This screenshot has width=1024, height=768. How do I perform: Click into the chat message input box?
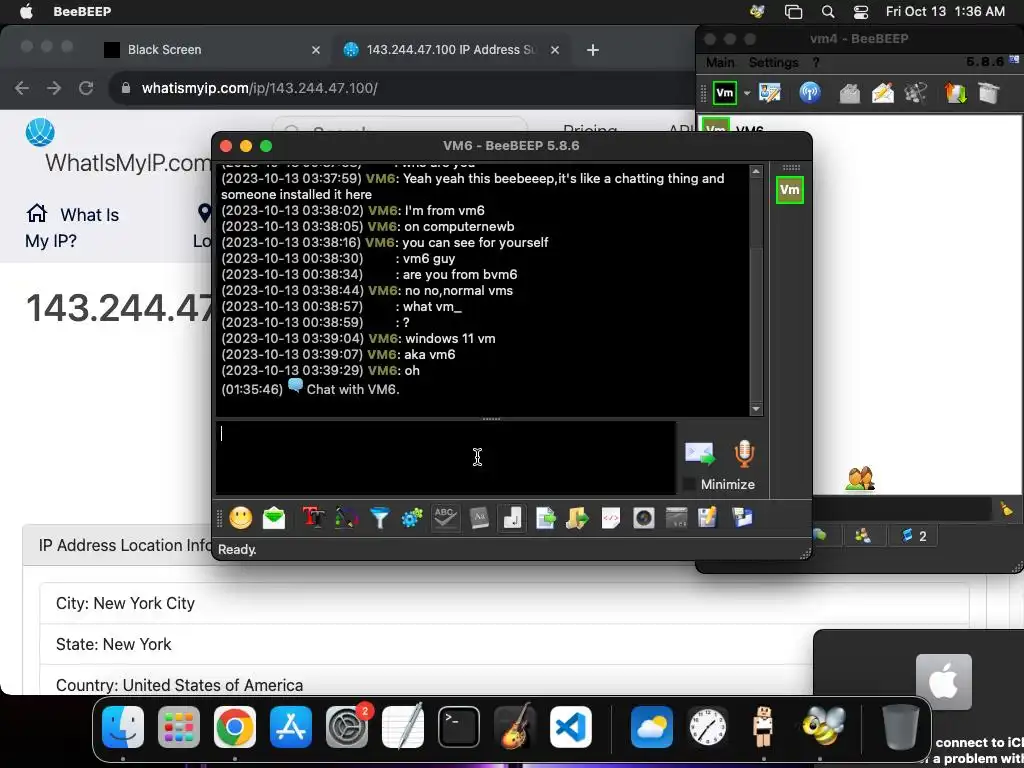click(x=445, y=457)
